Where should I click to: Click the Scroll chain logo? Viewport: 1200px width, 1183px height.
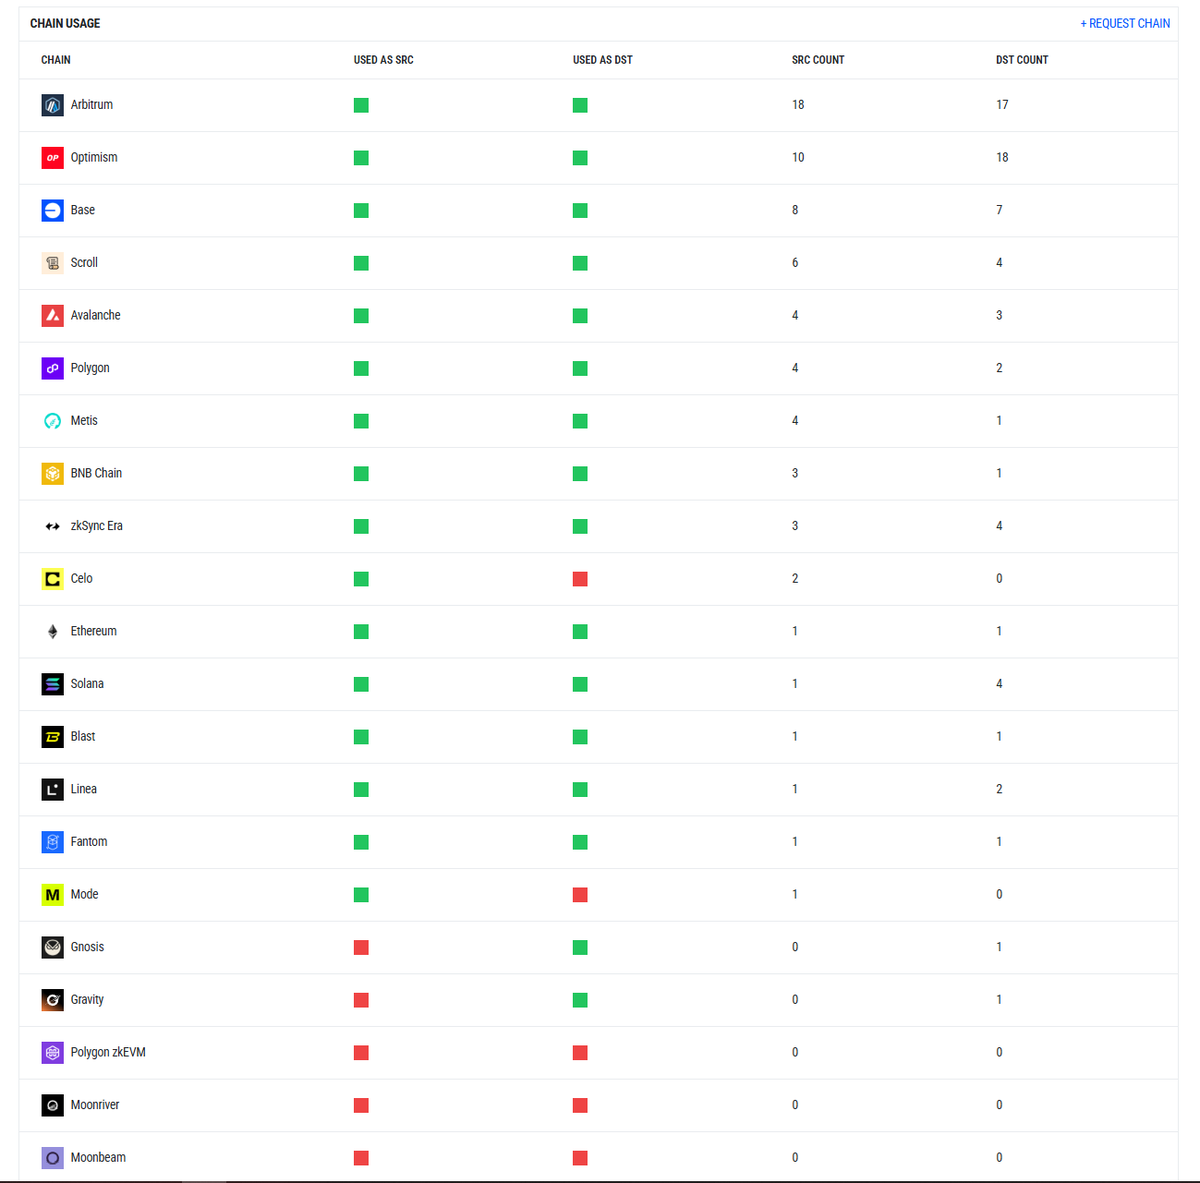[x=52, y=263]
